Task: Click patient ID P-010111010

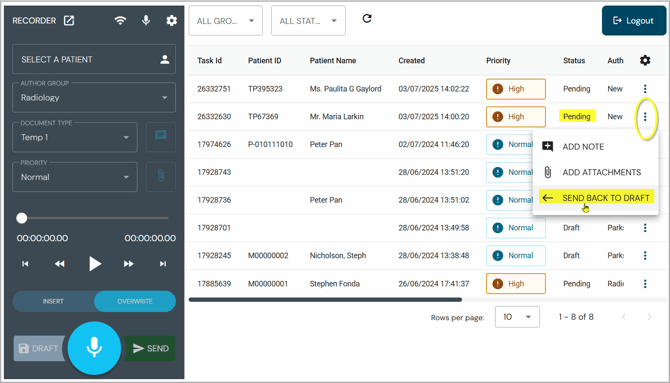Action: [270, 144]
